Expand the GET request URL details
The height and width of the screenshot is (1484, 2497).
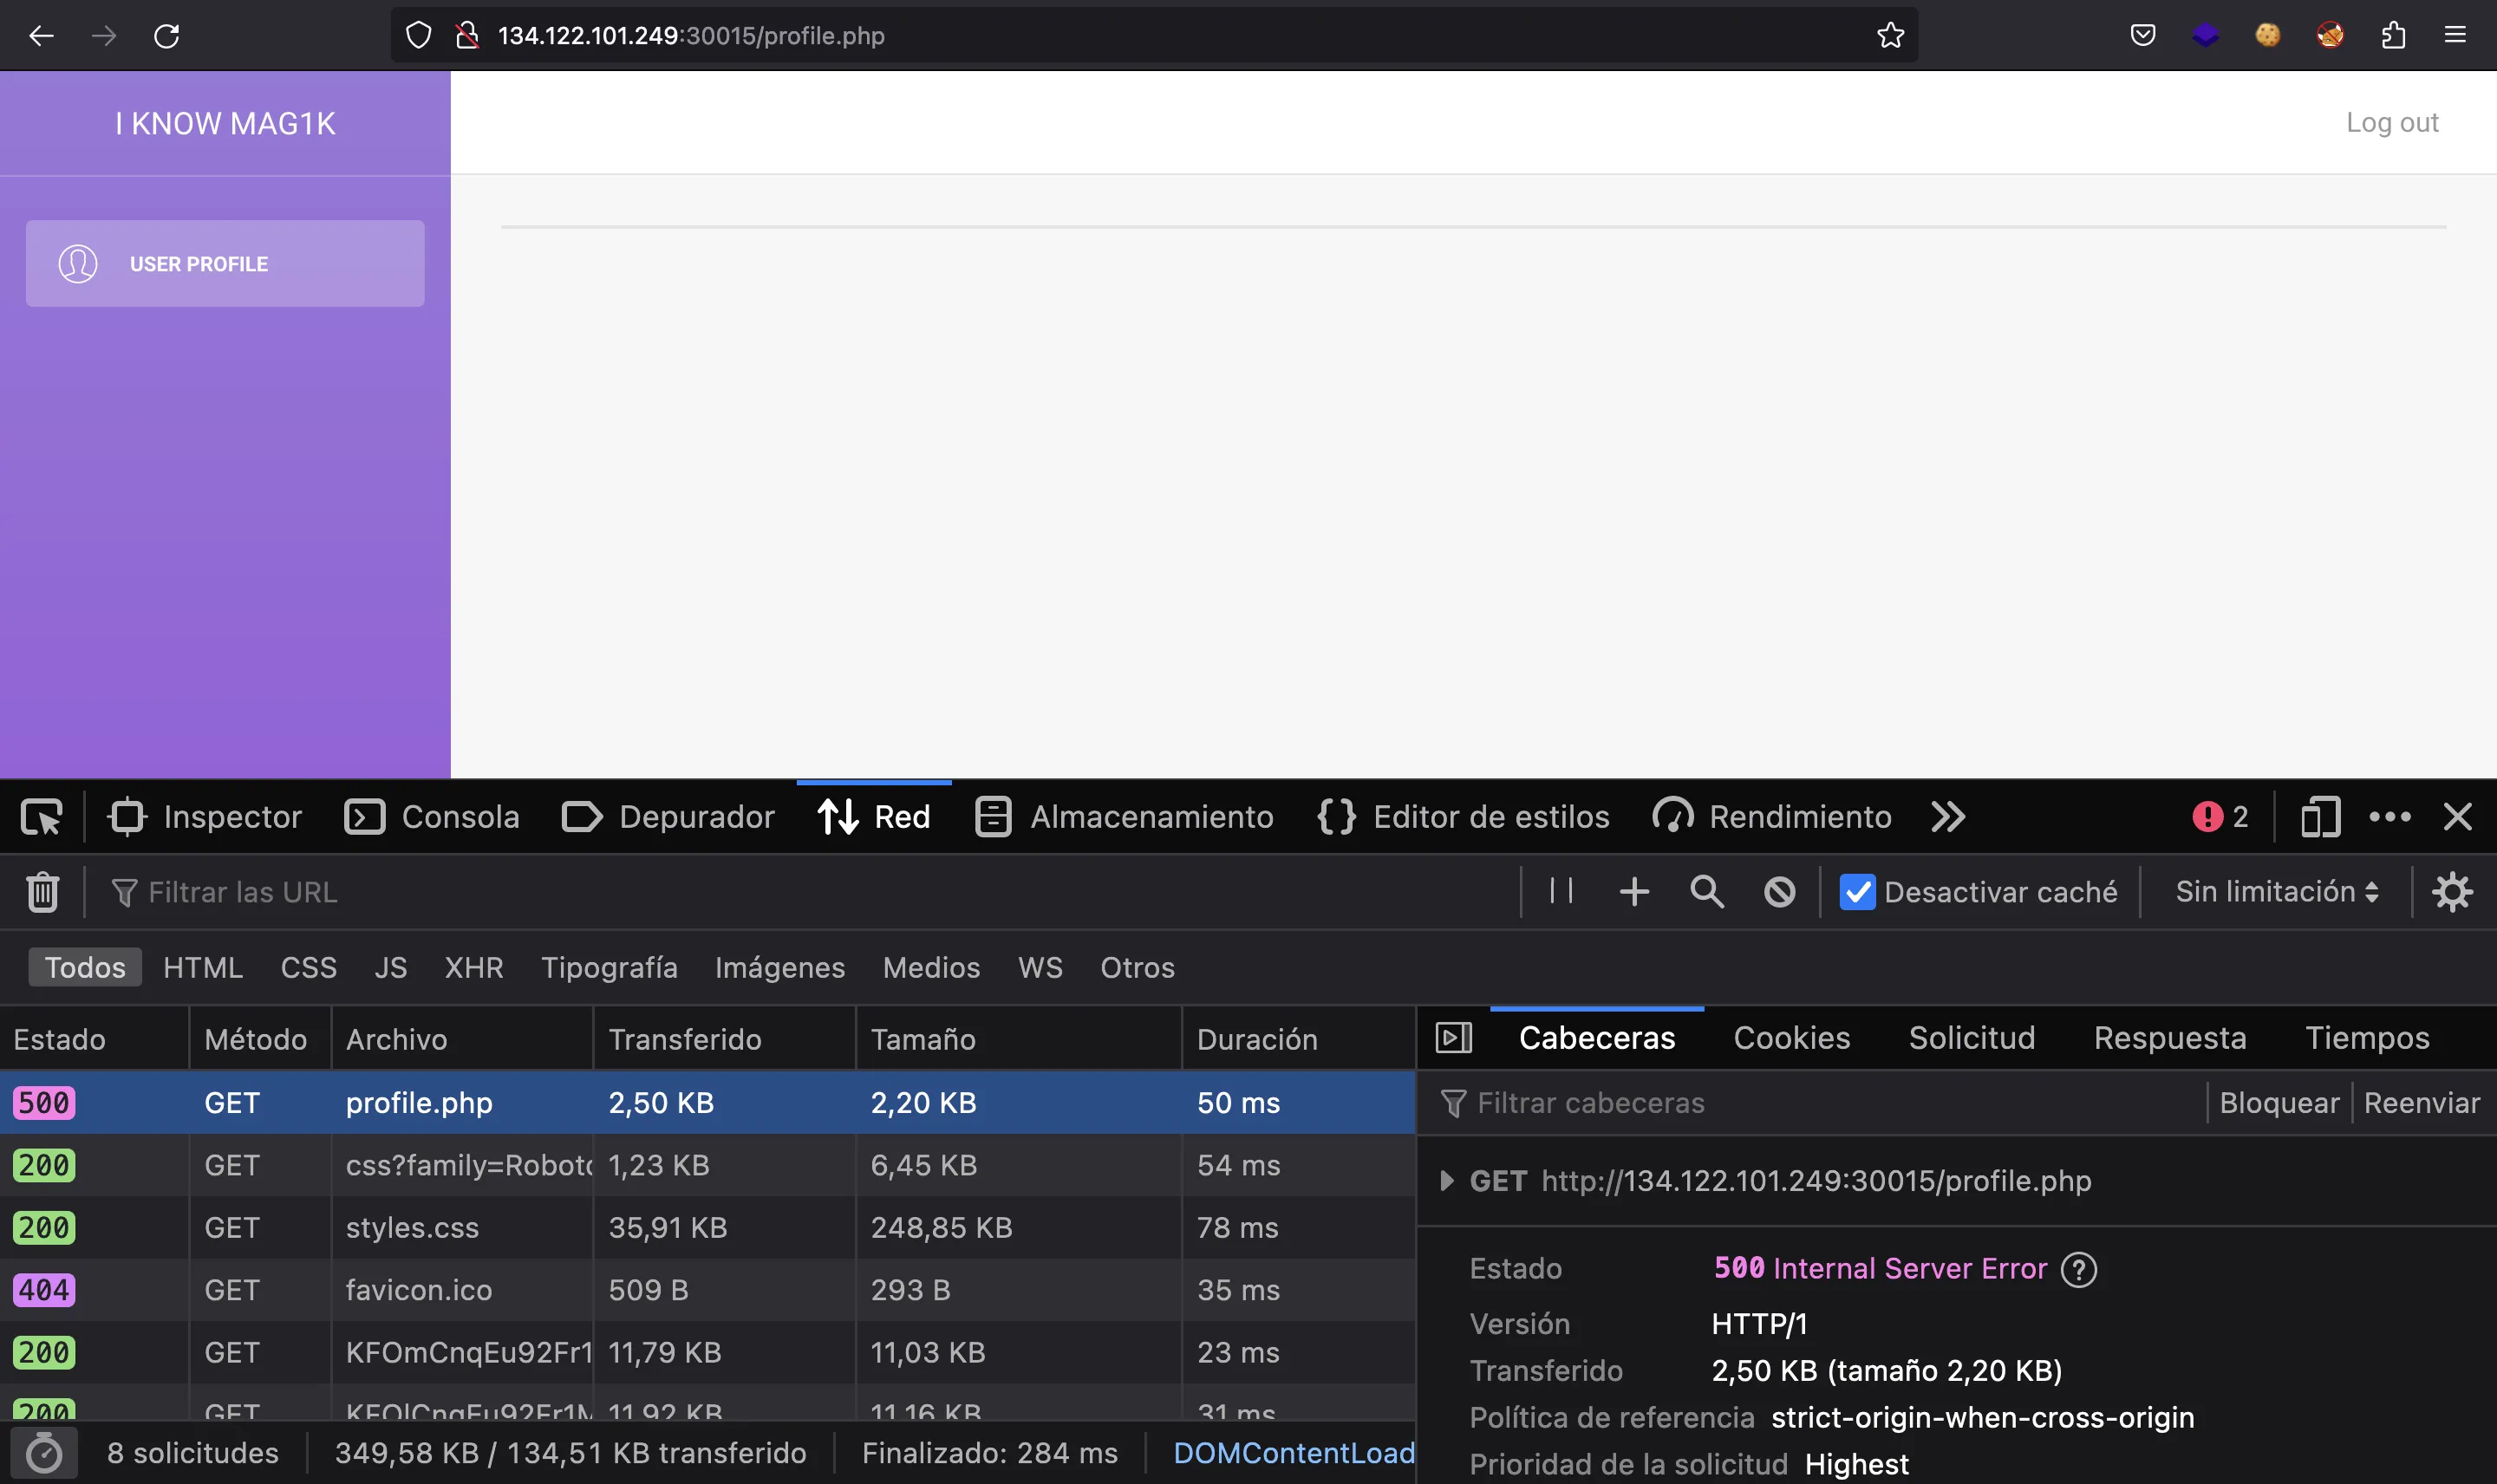[1446, 1181]
